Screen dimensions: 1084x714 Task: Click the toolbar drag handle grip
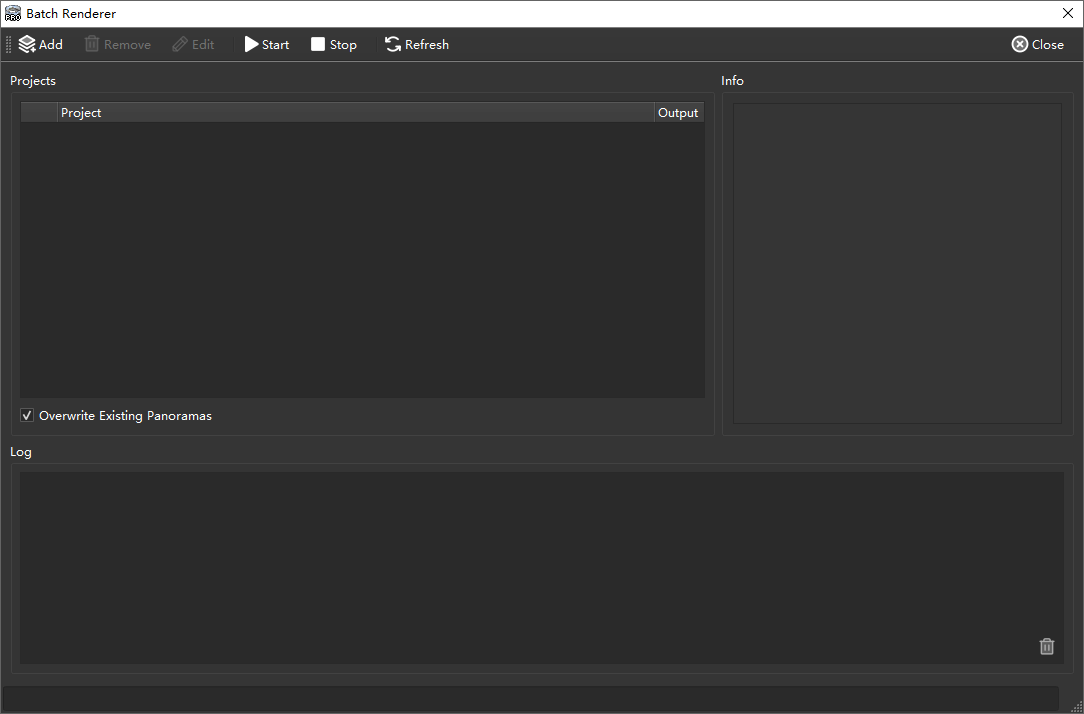coord(8,44)
